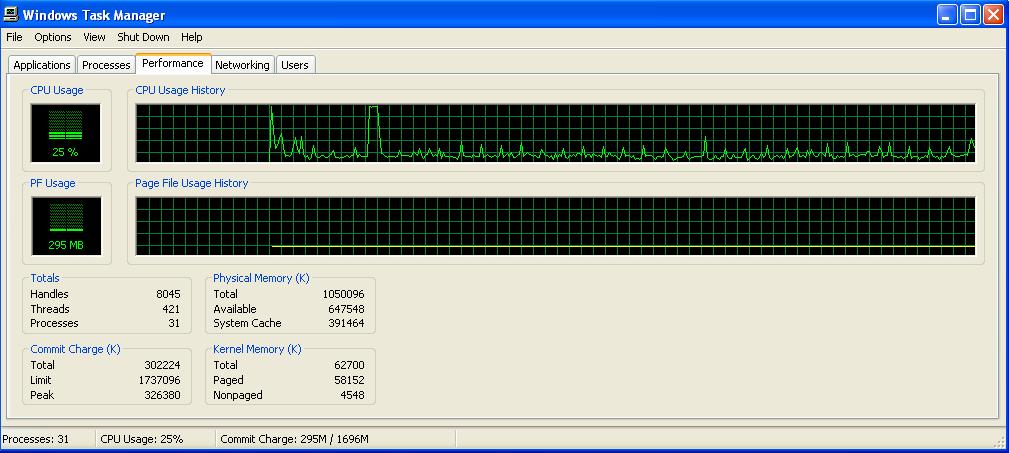Image resolution: width=1009 pixels, height=453 pixels.
Task: Click the Nonpaged label in Kernel Memory
Action: click(237, 395)
